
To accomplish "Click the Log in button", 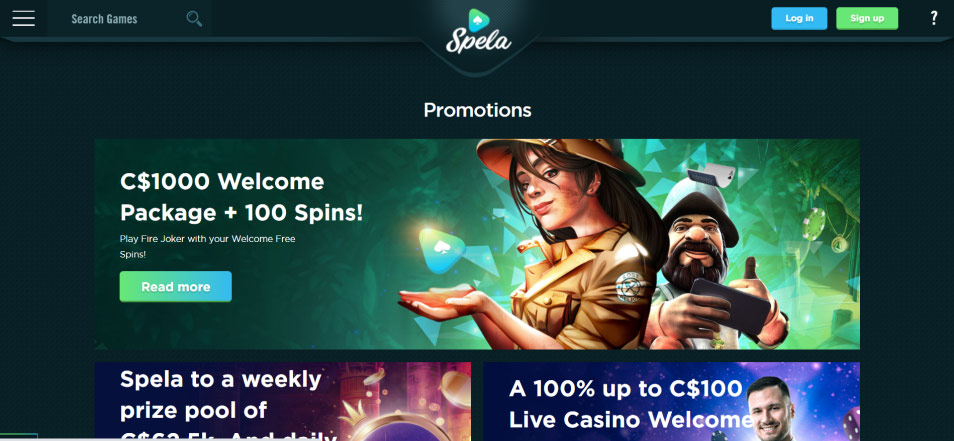I will [799, 18].
